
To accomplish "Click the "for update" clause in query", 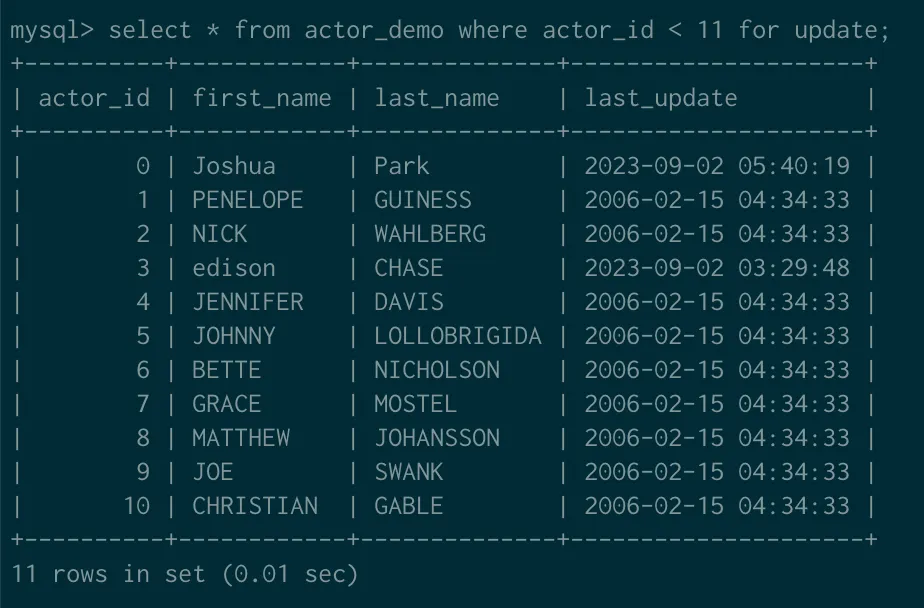I will tap(813, 30).
